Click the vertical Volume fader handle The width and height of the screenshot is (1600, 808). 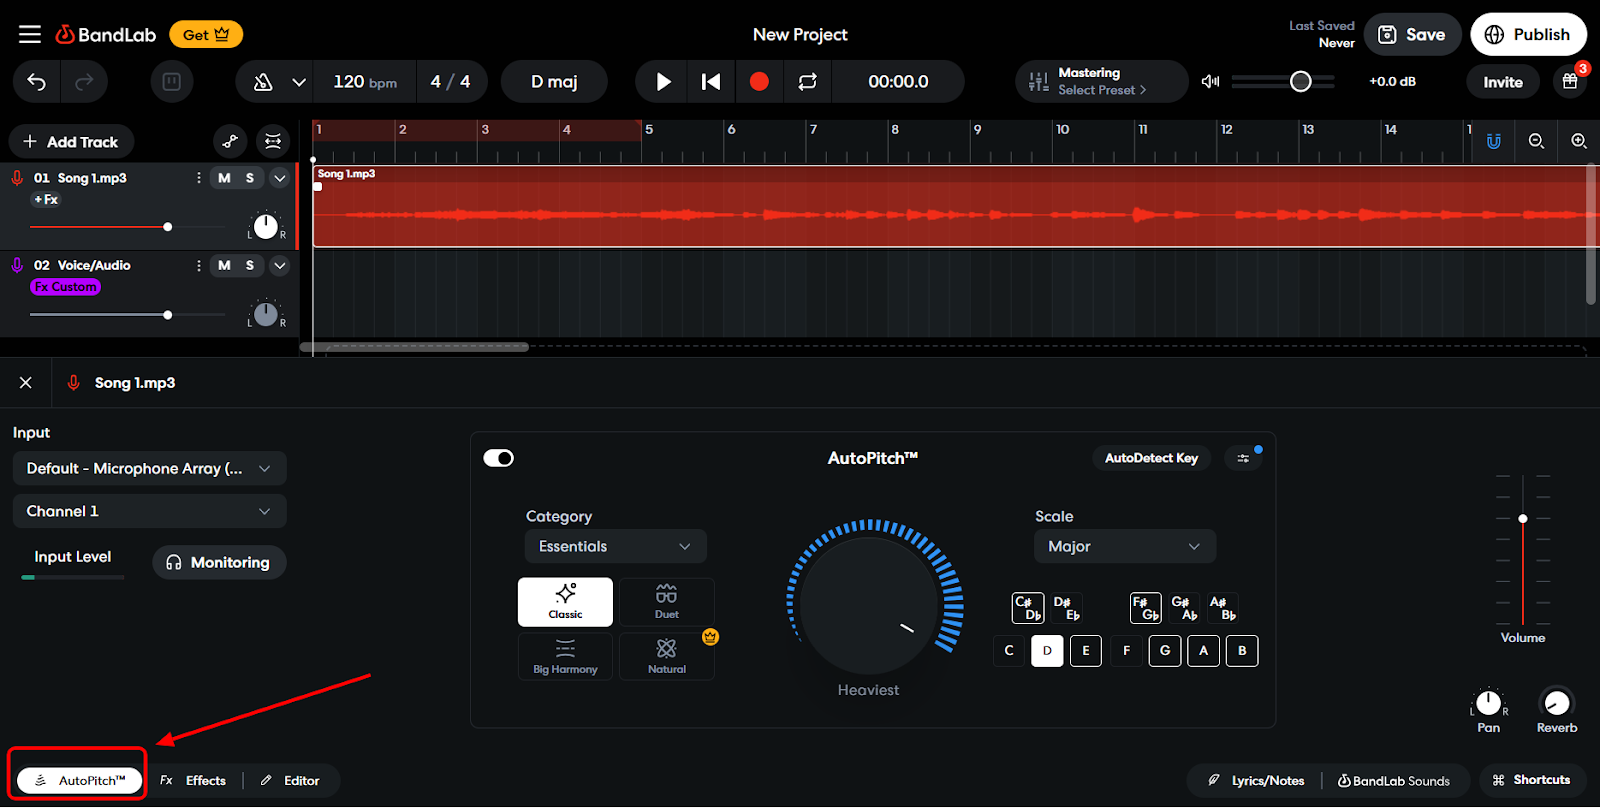coord(1523,518)
